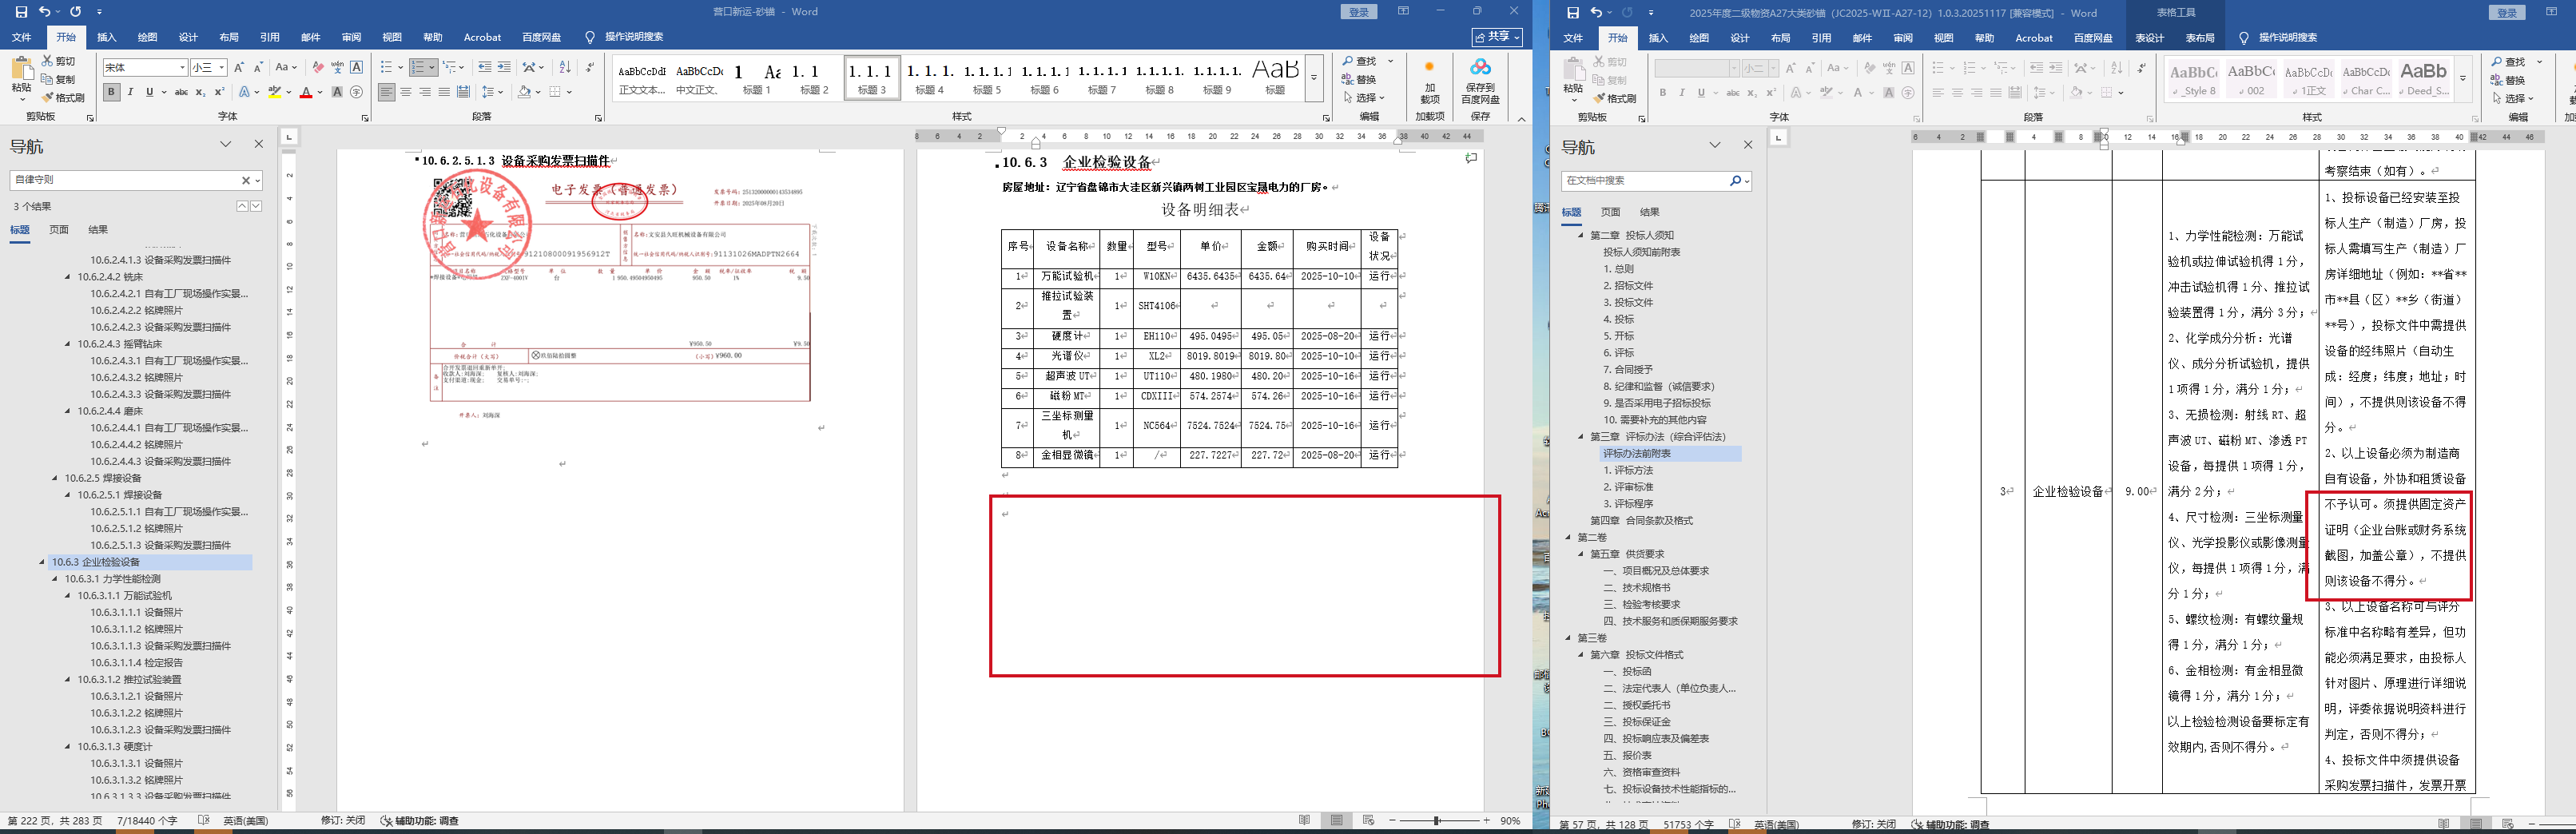Close the left navigation pane

pyautogui.click(x=259, y=144)
